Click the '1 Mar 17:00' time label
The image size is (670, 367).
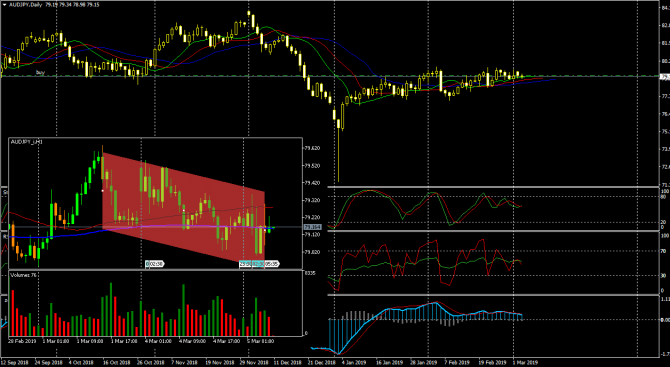pos(124,341)
